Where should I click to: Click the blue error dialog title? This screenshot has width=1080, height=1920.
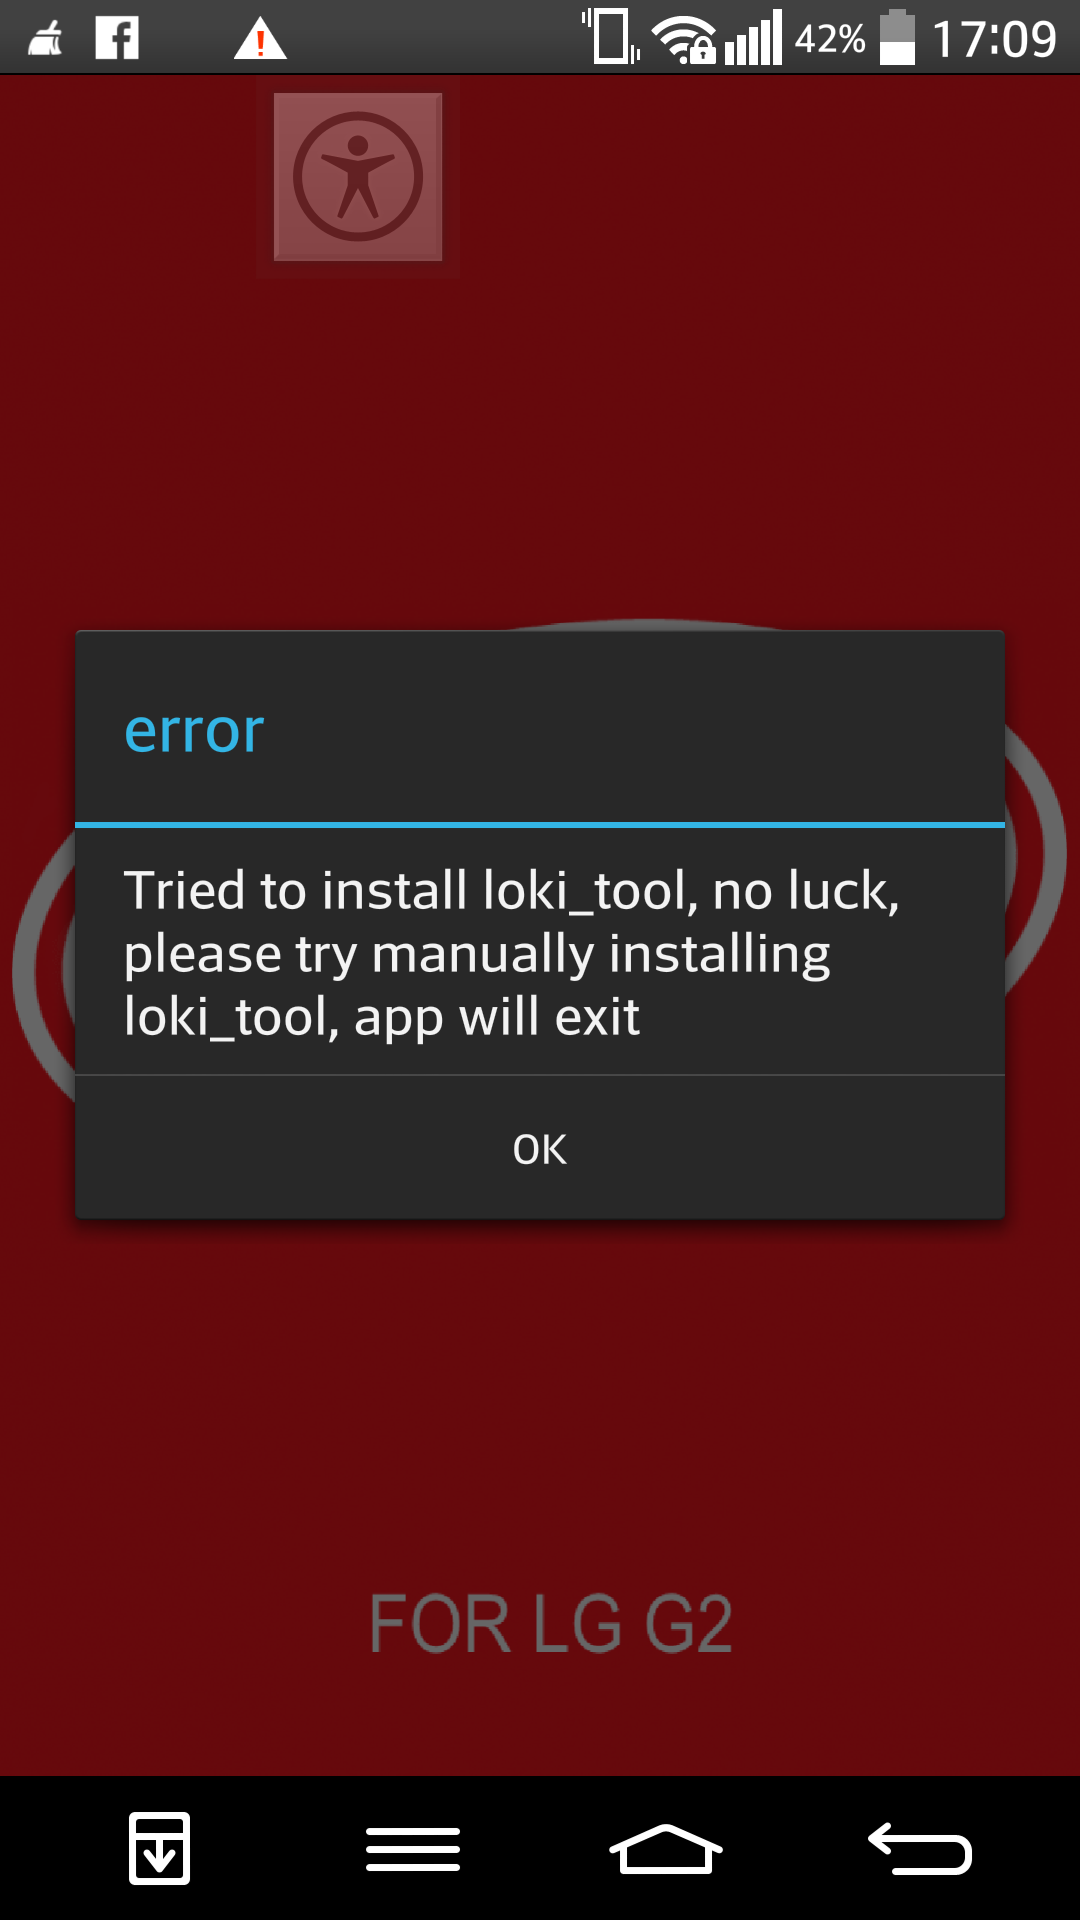pos(194,731)
